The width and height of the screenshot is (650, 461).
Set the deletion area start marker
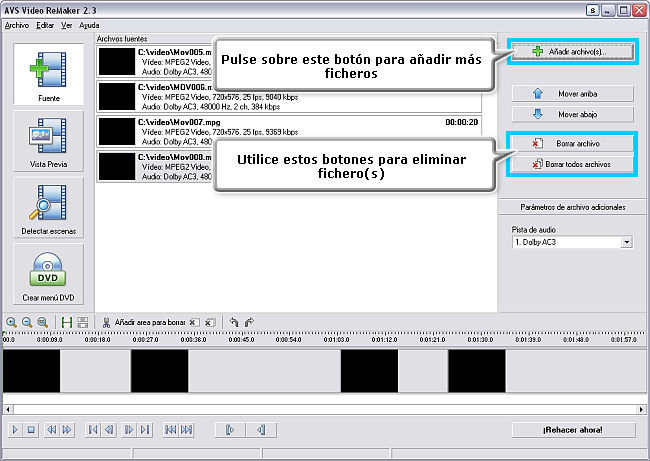(x=230, y=429)
